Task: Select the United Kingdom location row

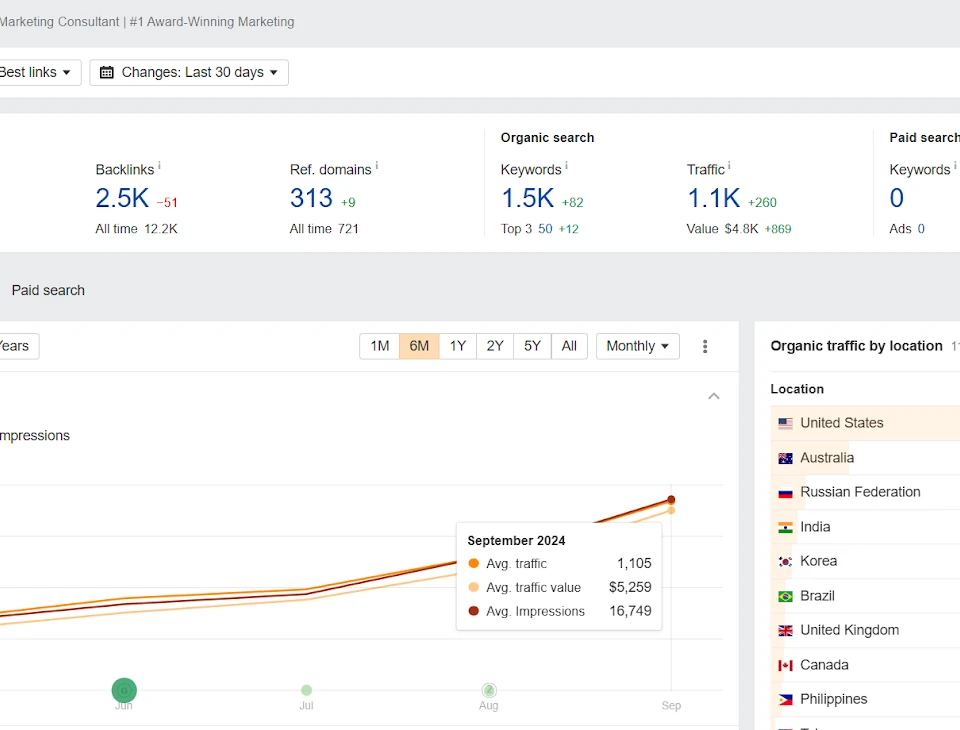Action: pos(865,631)
